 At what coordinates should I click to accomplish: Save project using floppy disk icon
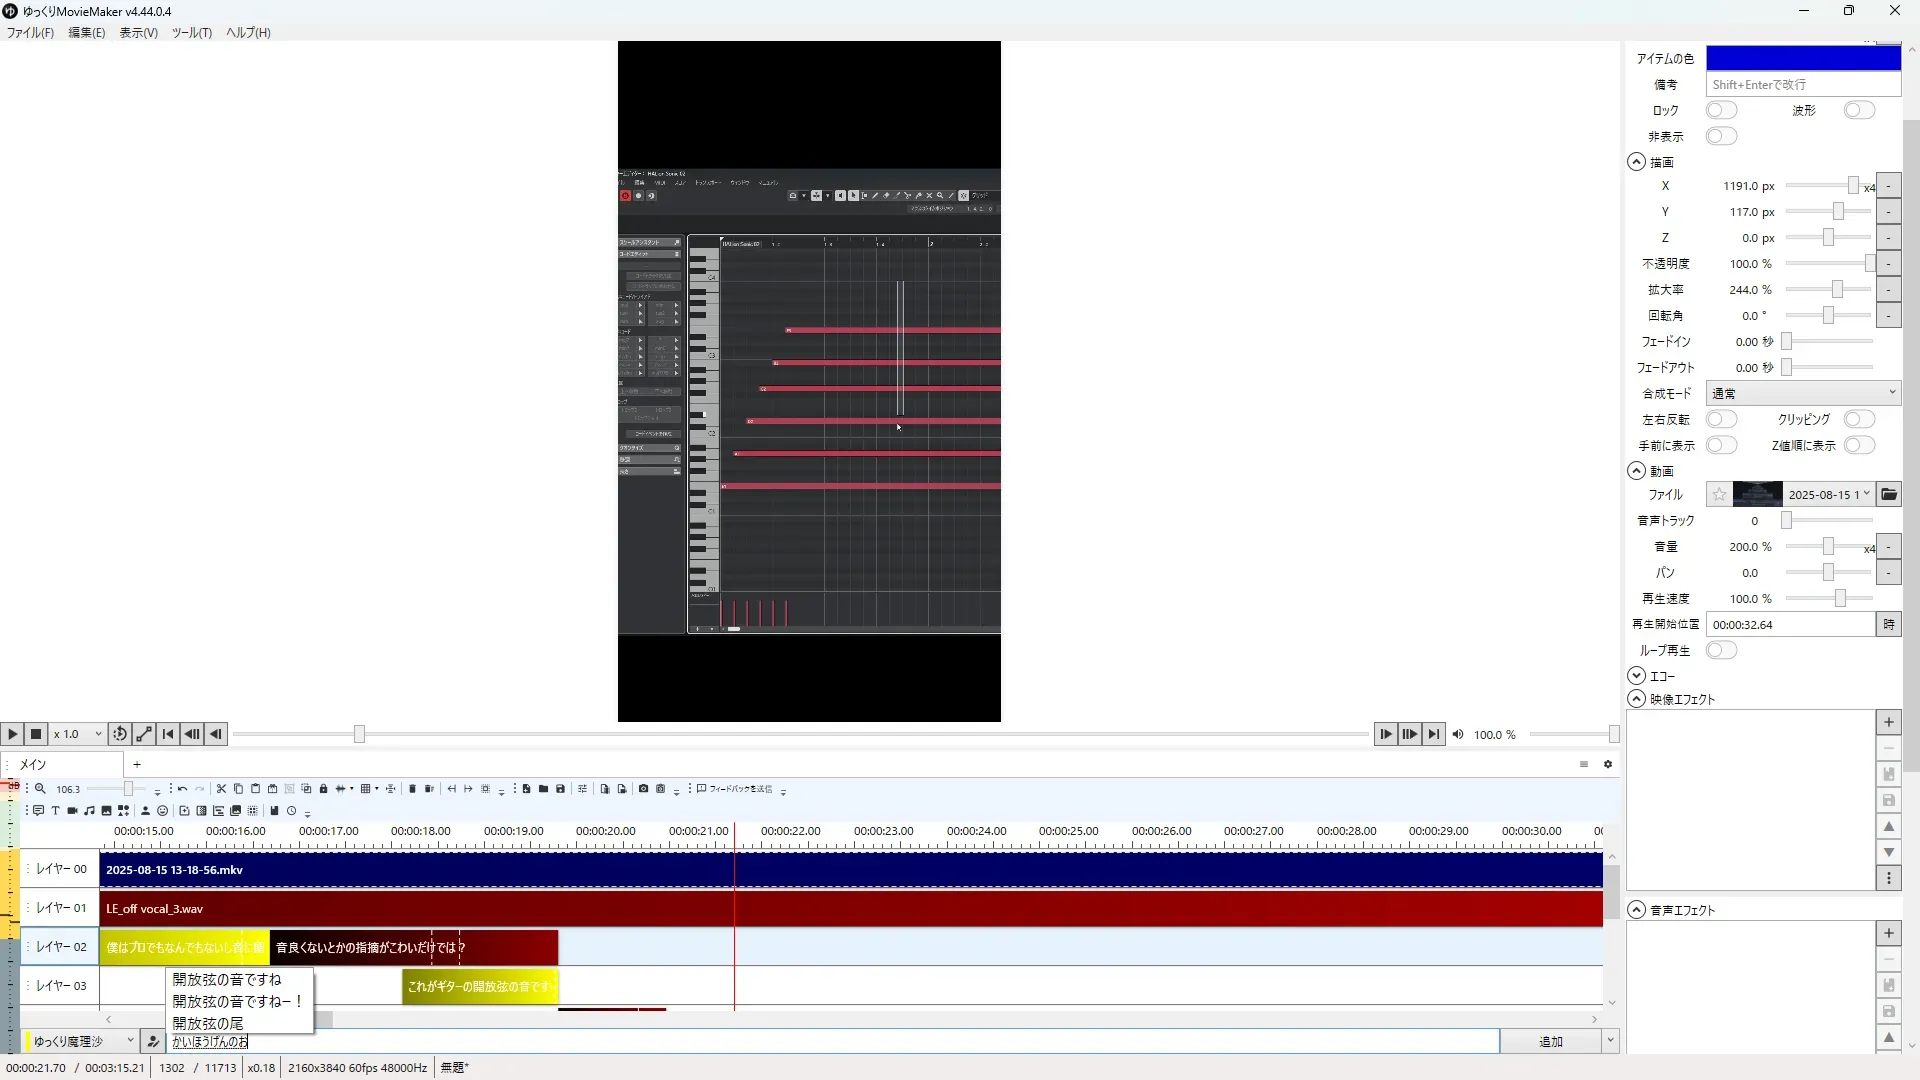pos(560,789)
